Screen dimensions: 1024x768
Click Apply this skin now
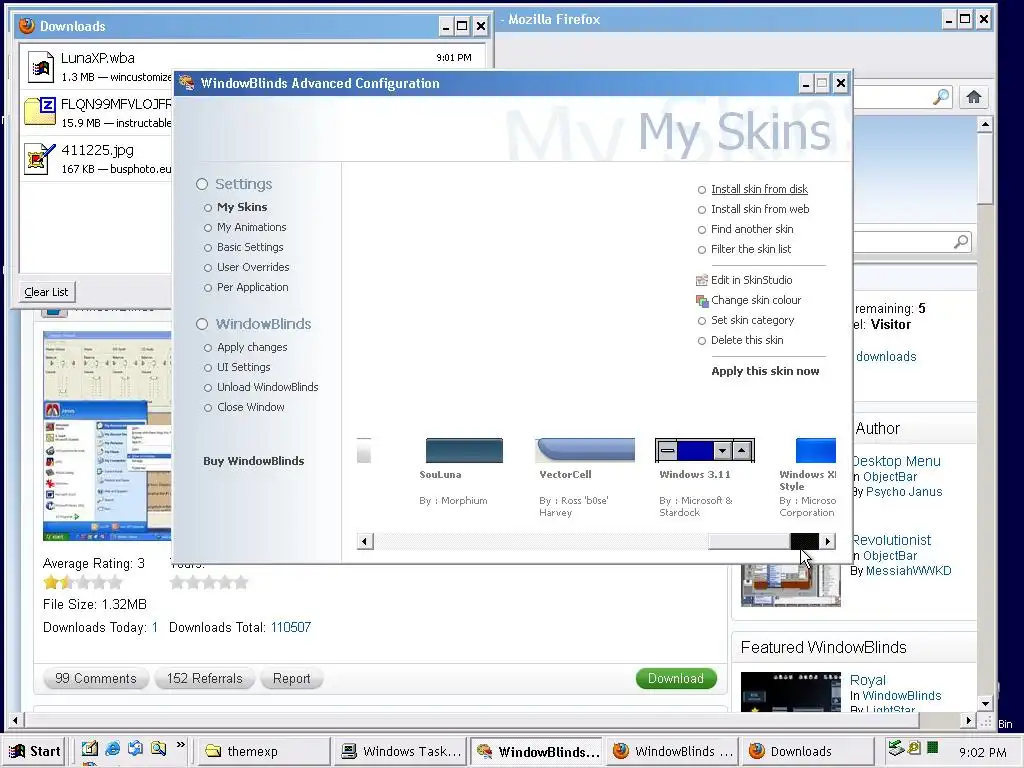pos(765,371)
